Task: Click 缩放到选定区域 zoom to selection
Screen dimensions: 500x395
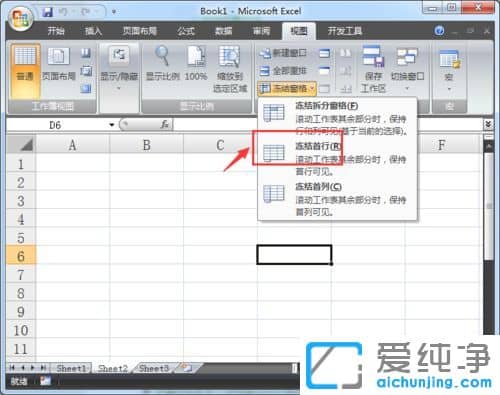Action: click(230, 69)
